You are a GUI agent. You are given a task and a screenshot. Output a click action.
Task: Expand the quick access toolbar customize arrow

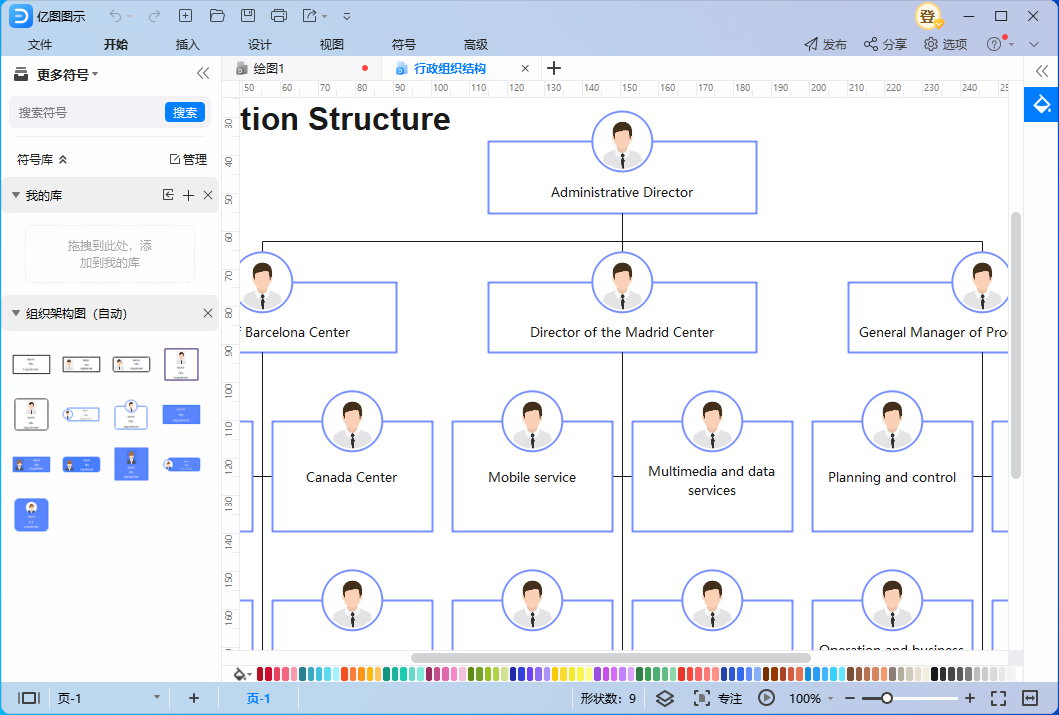(346, 16)
